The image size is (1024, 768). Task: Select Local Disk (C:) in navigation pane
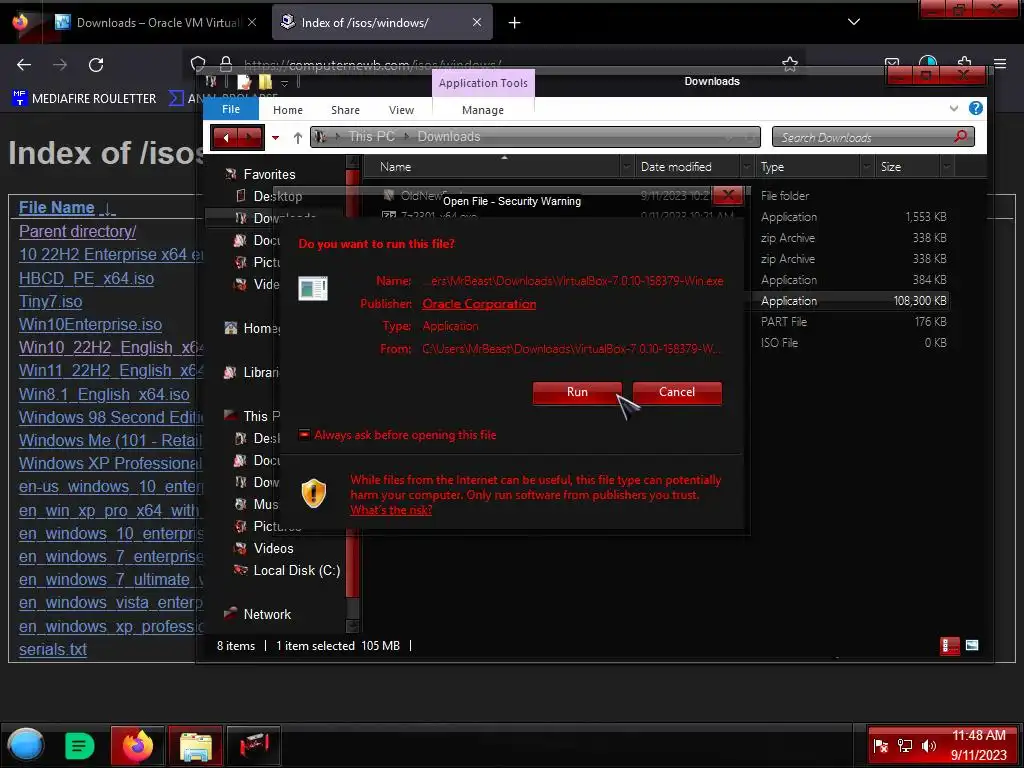pyautogui.click(x=296, y=571)
